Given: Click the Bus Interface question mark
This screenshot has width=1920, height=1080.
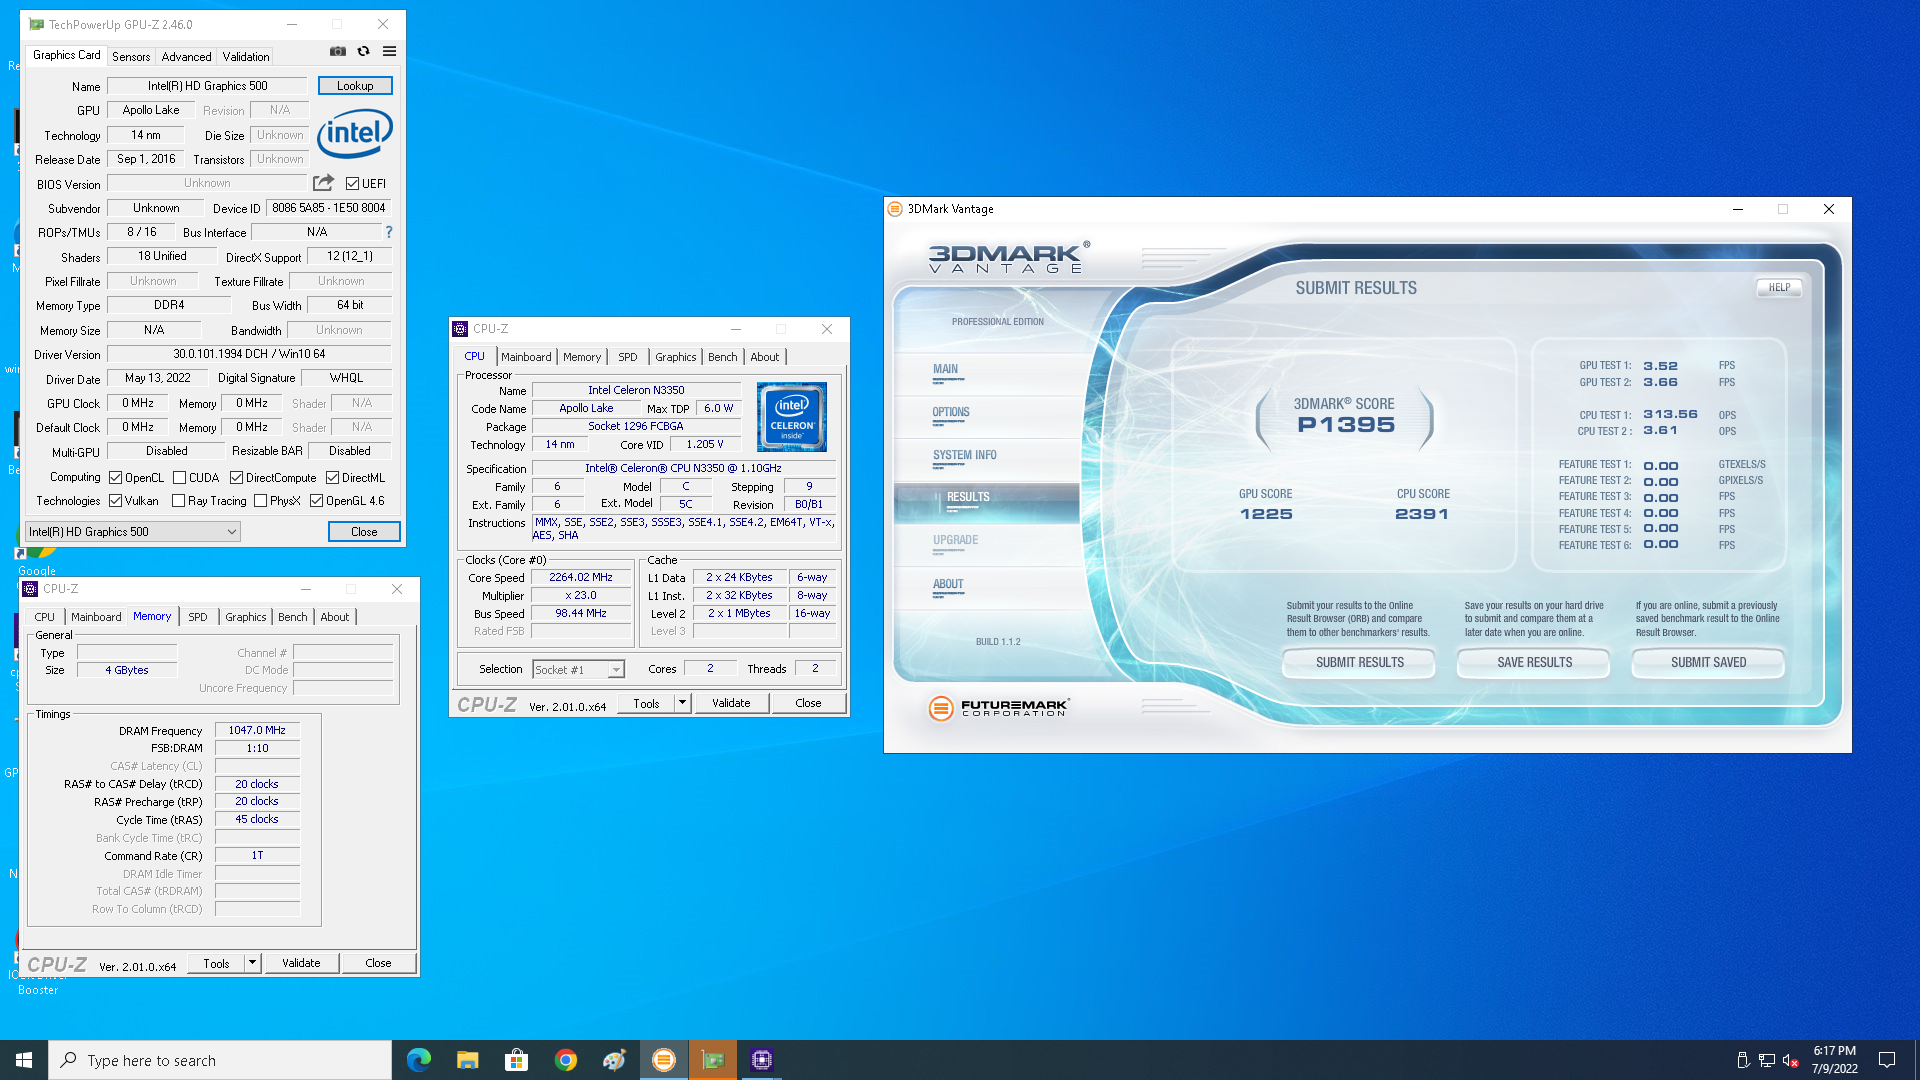Looking at the screenshot, I should (389, 232).
